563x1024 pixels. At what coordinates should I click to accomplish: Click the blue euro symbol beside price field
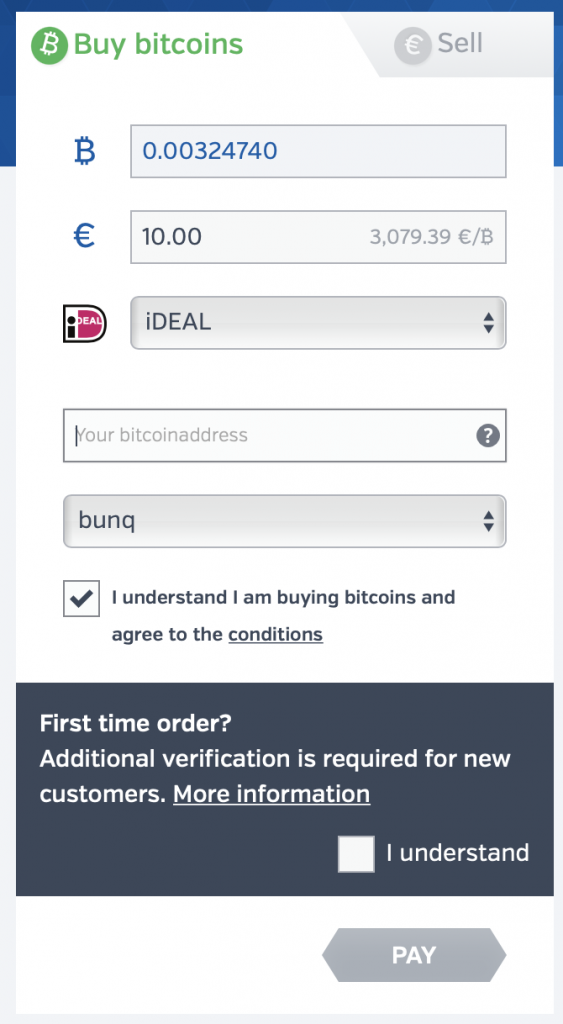[84, 236]
